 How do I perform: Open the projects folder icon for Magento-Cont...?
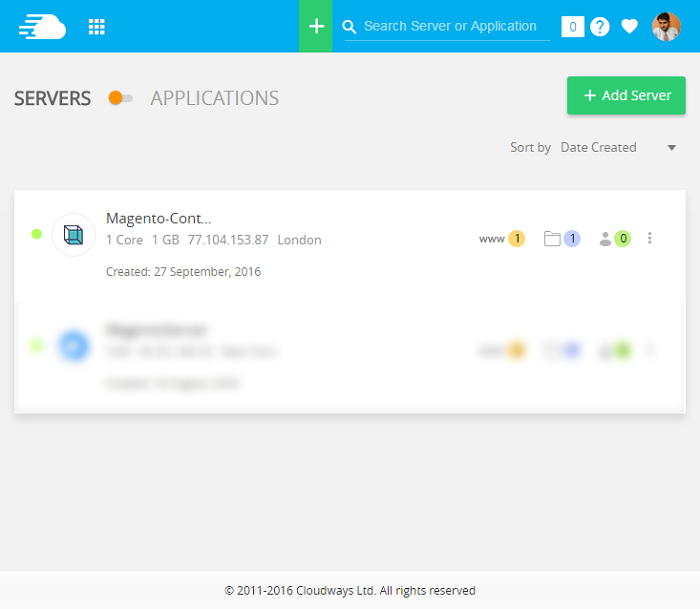click(552, 238)
